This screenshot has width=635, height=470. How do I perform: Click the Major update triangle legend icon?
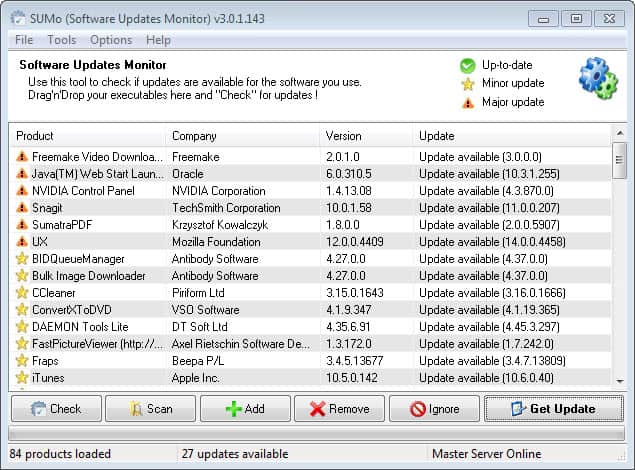tap(468, 103)
